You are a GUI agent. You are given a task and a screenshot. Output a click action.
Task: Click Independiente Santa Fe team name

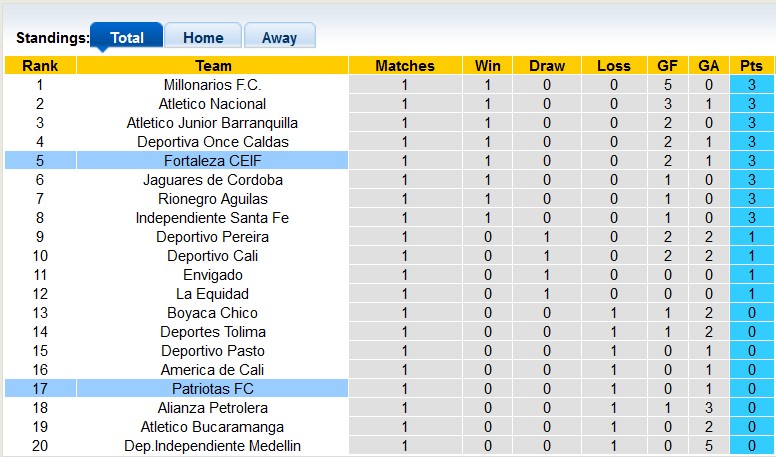(x=213, y=218)
